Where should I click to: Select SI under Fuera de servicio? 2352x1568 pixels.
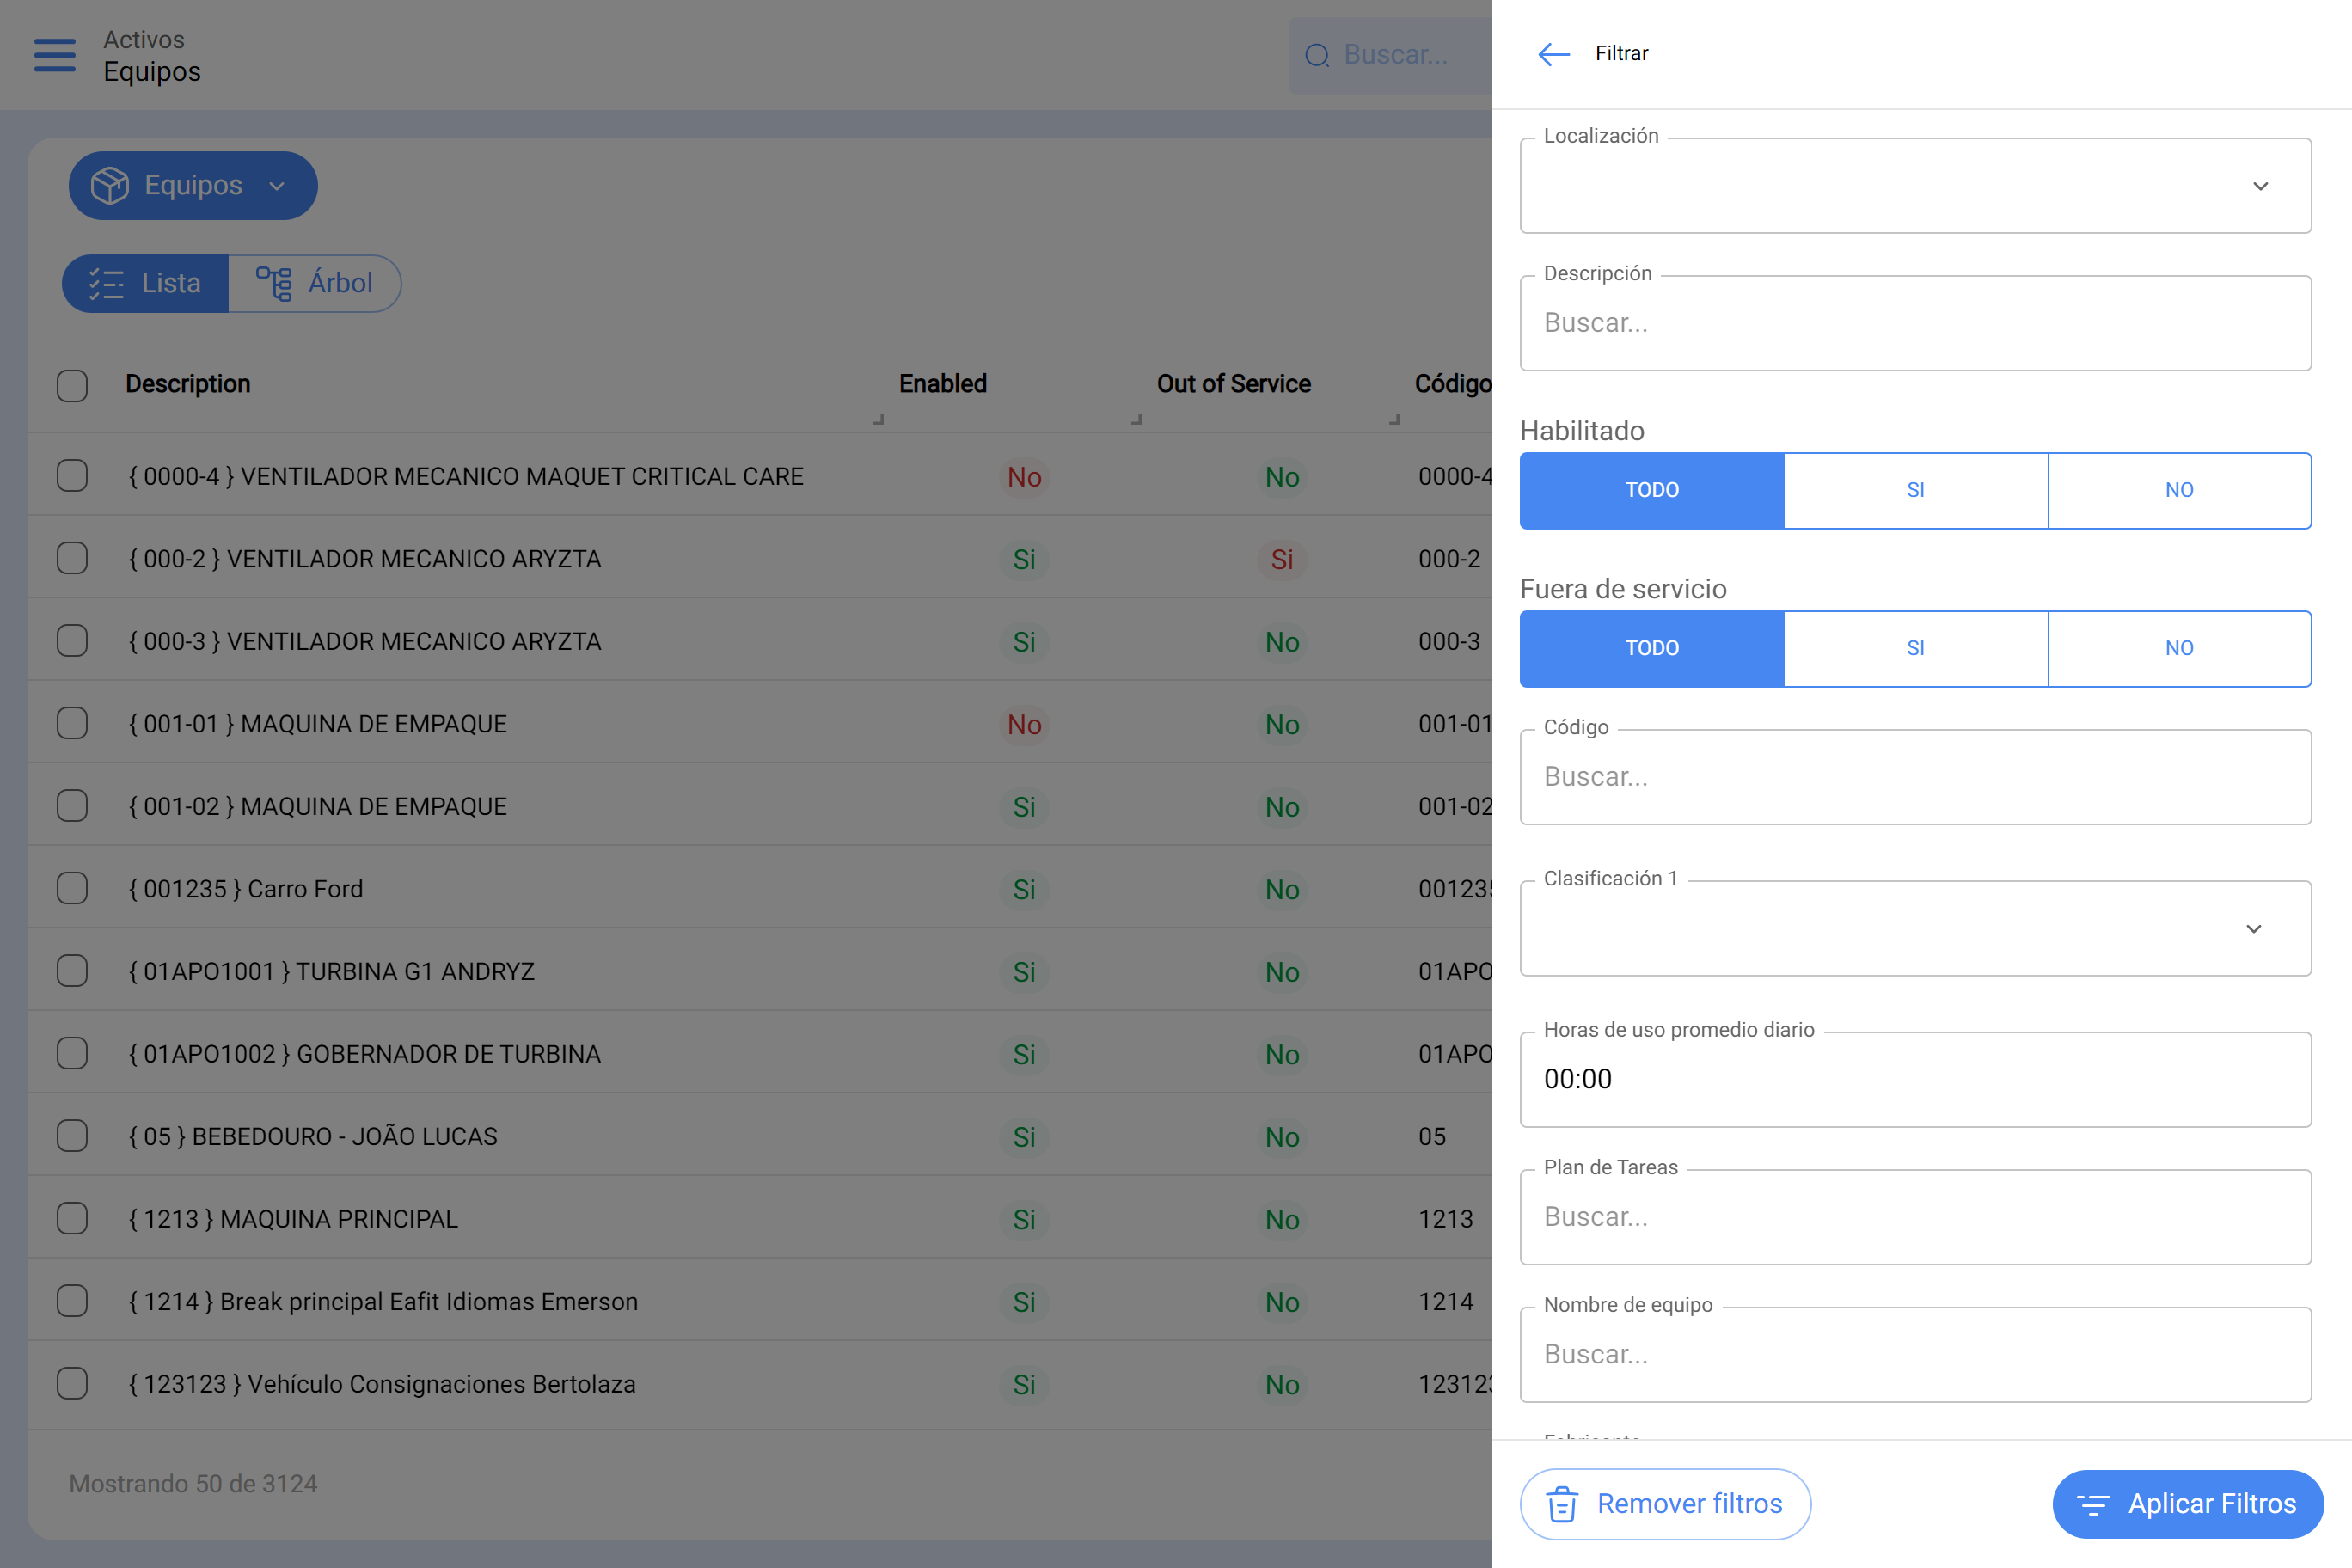click(1916, 648)
